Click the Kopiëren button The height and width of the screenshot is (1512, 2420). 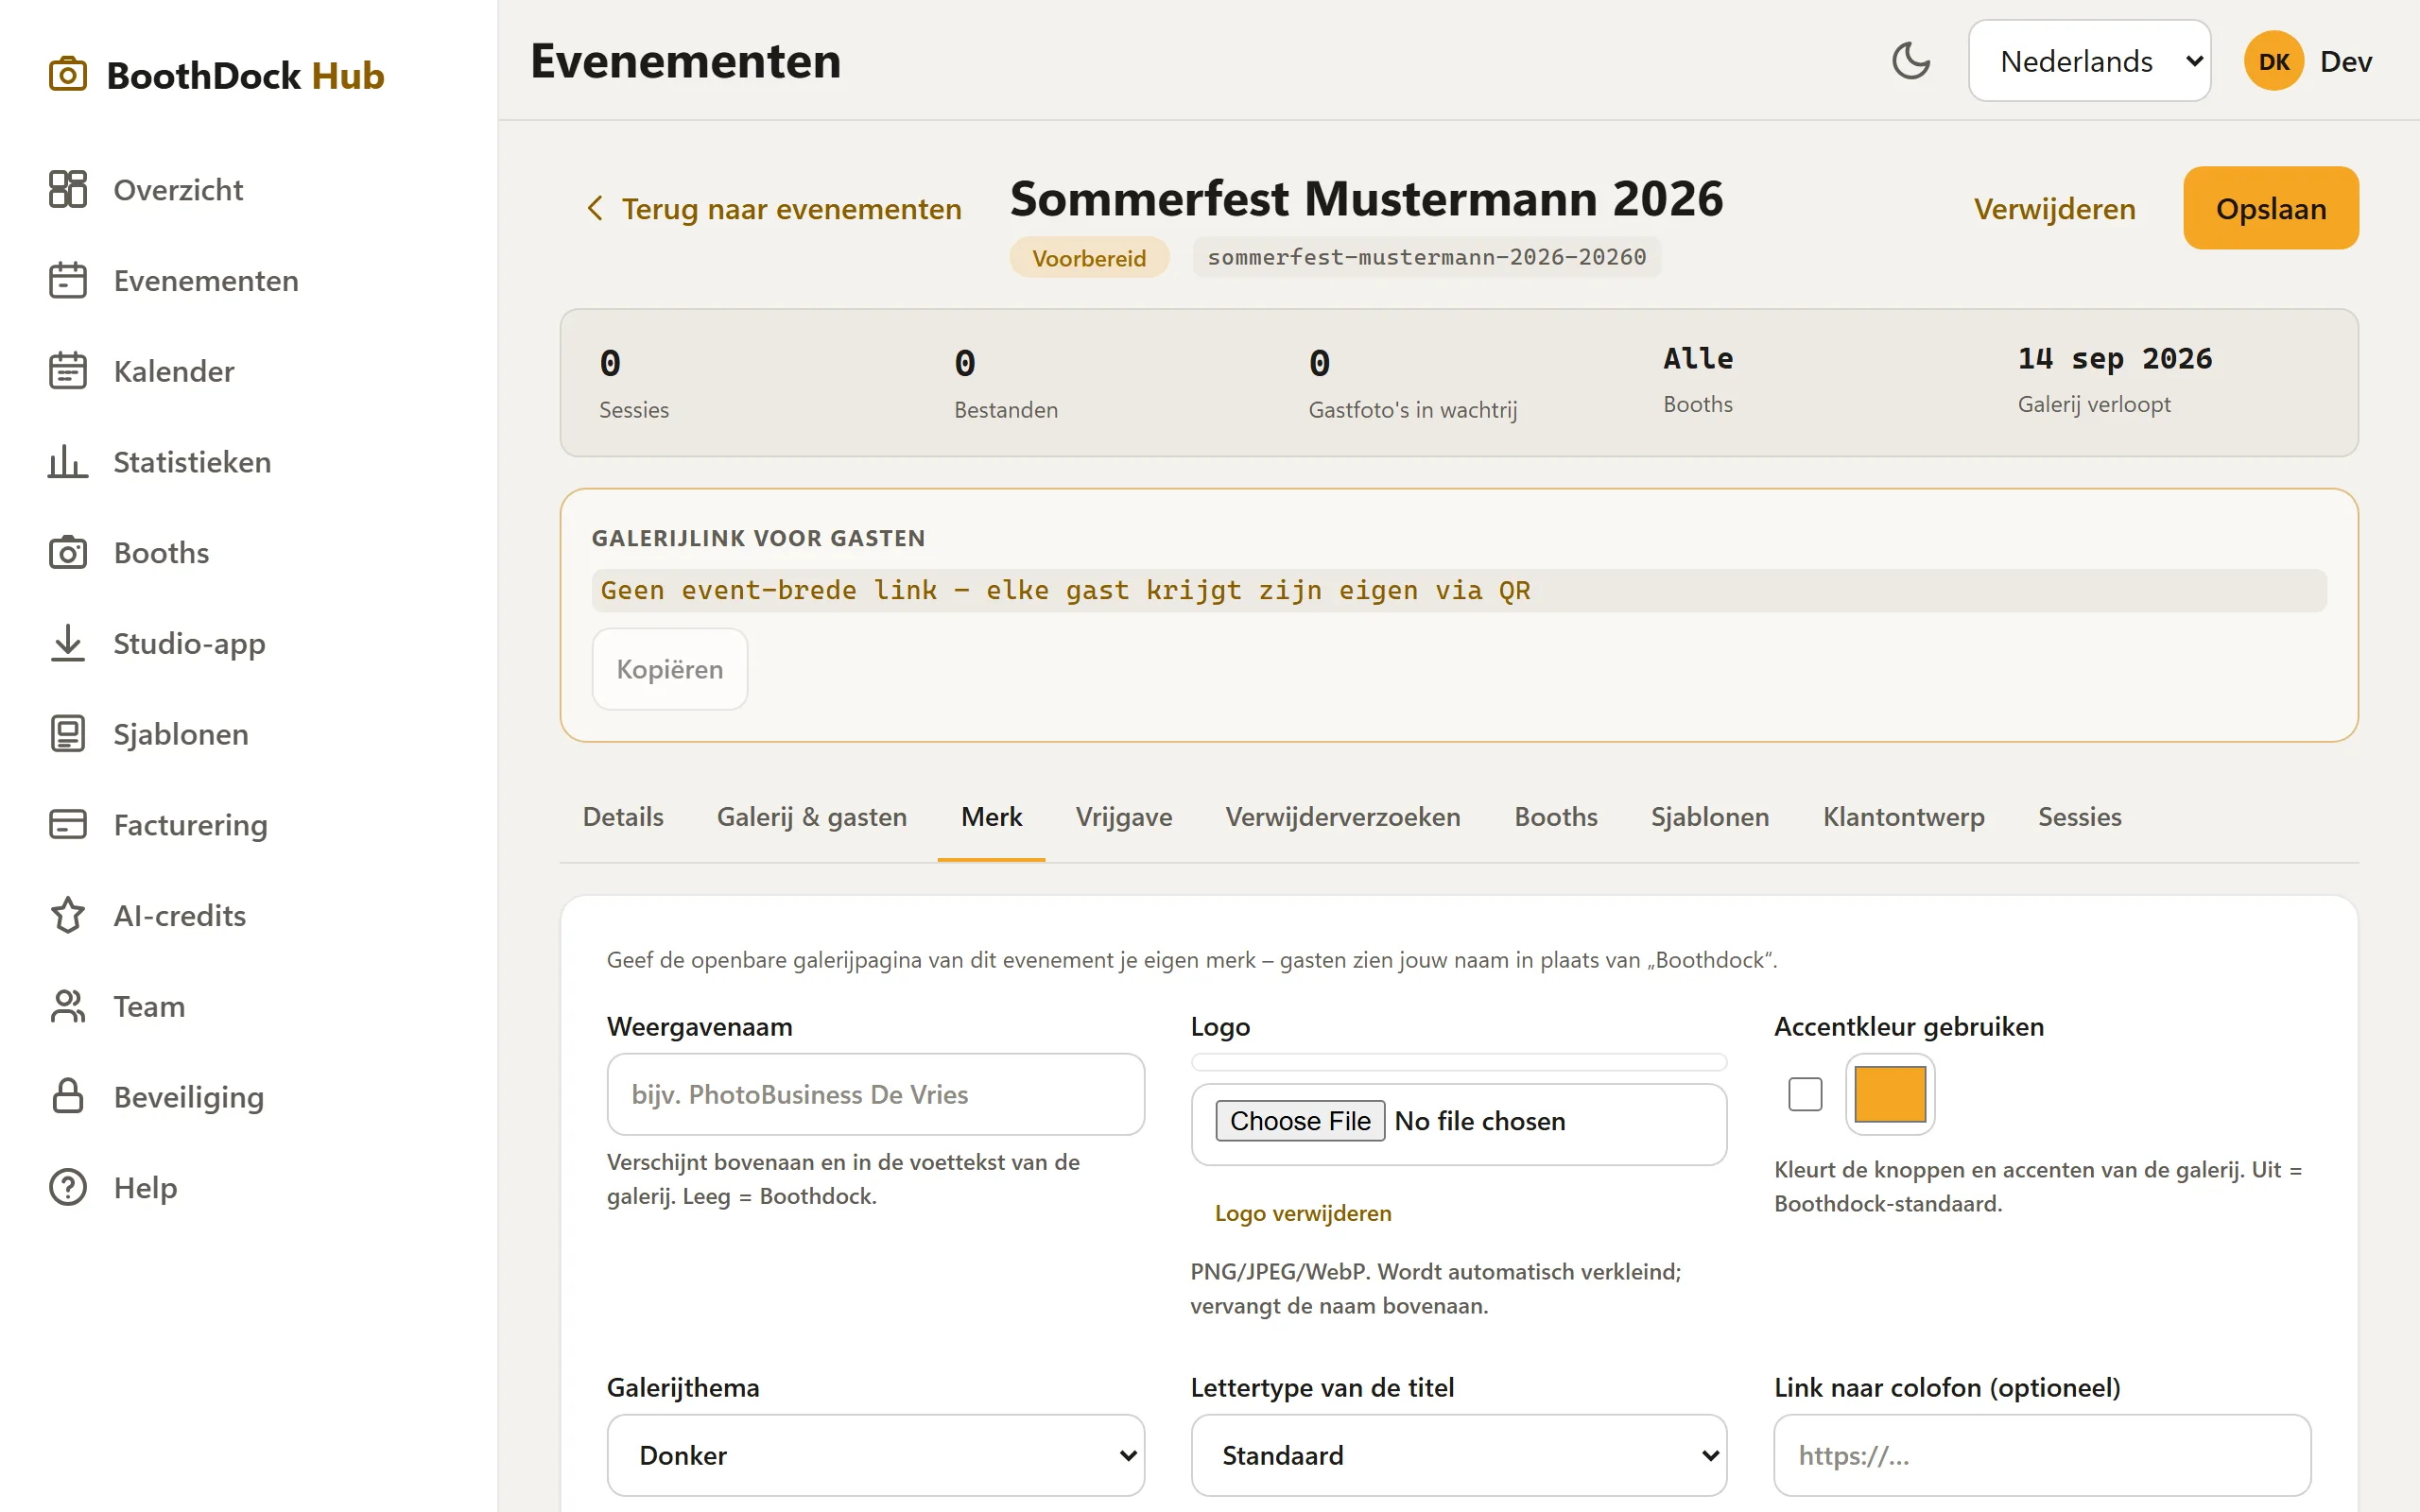[670, 669]
